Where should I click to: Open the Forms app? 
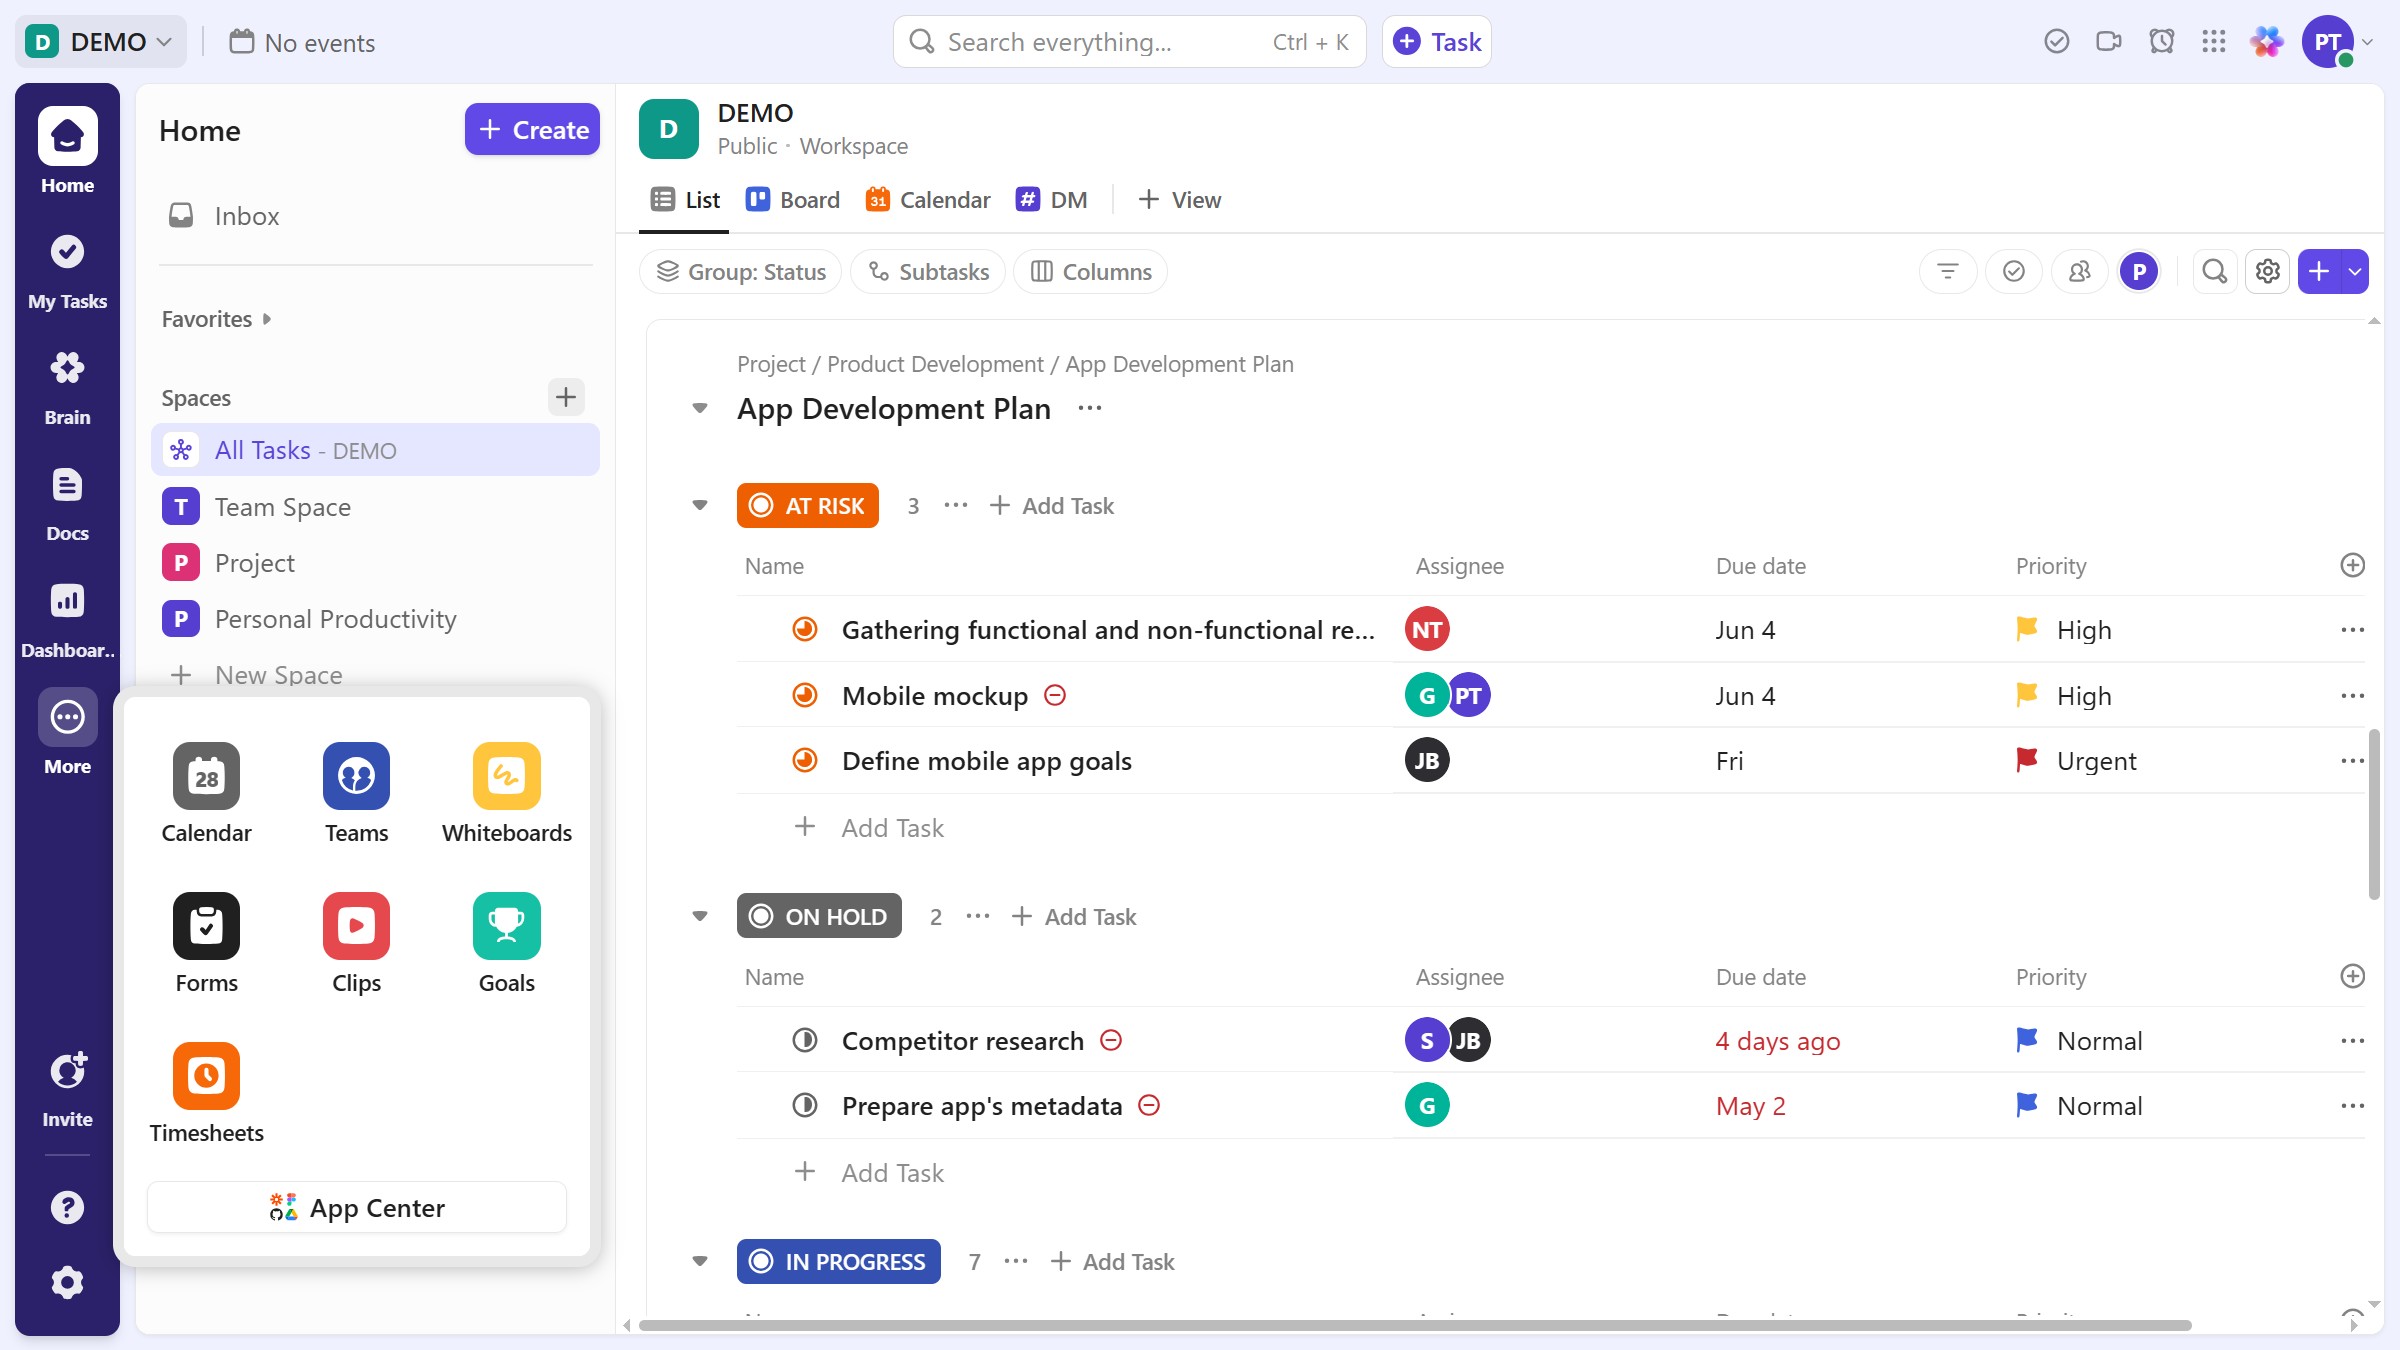(x=206, y=926)
